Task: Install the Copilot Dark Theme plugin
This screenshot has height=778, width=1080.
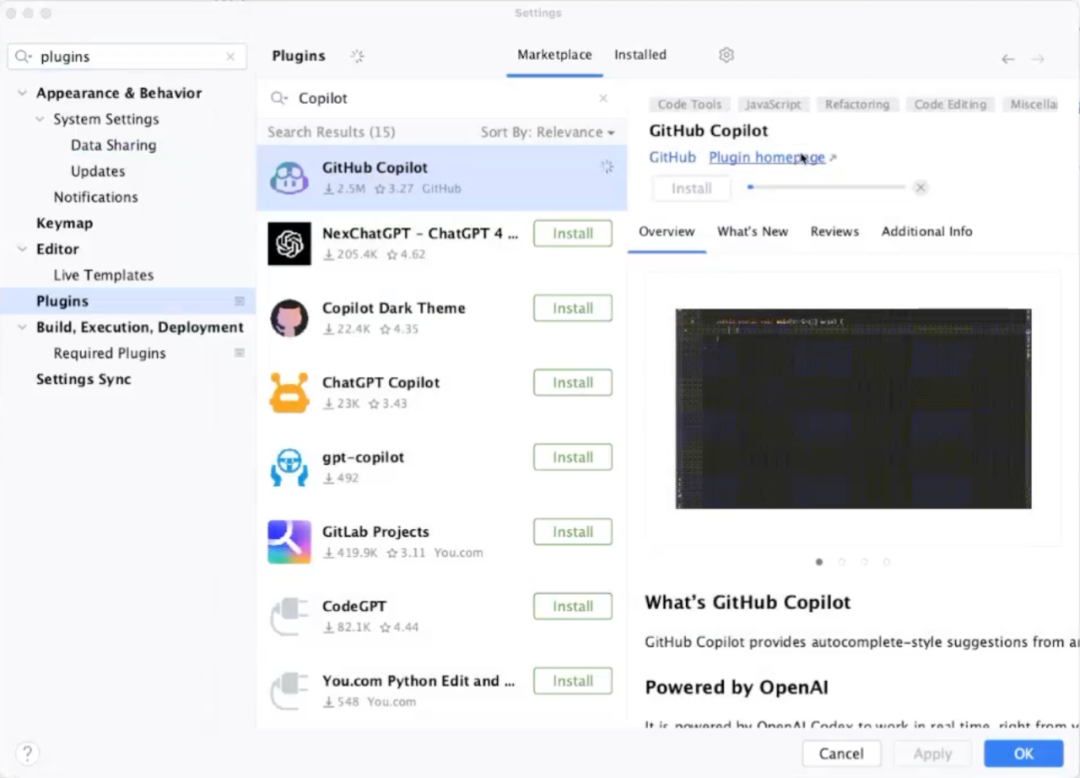Action: (572, 308)
